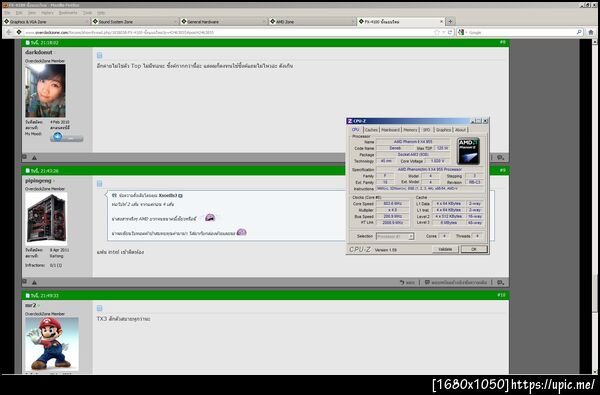This screenshot has width=600, height=395.
Task: Click the Google search box
Action: tap(520, 33)
